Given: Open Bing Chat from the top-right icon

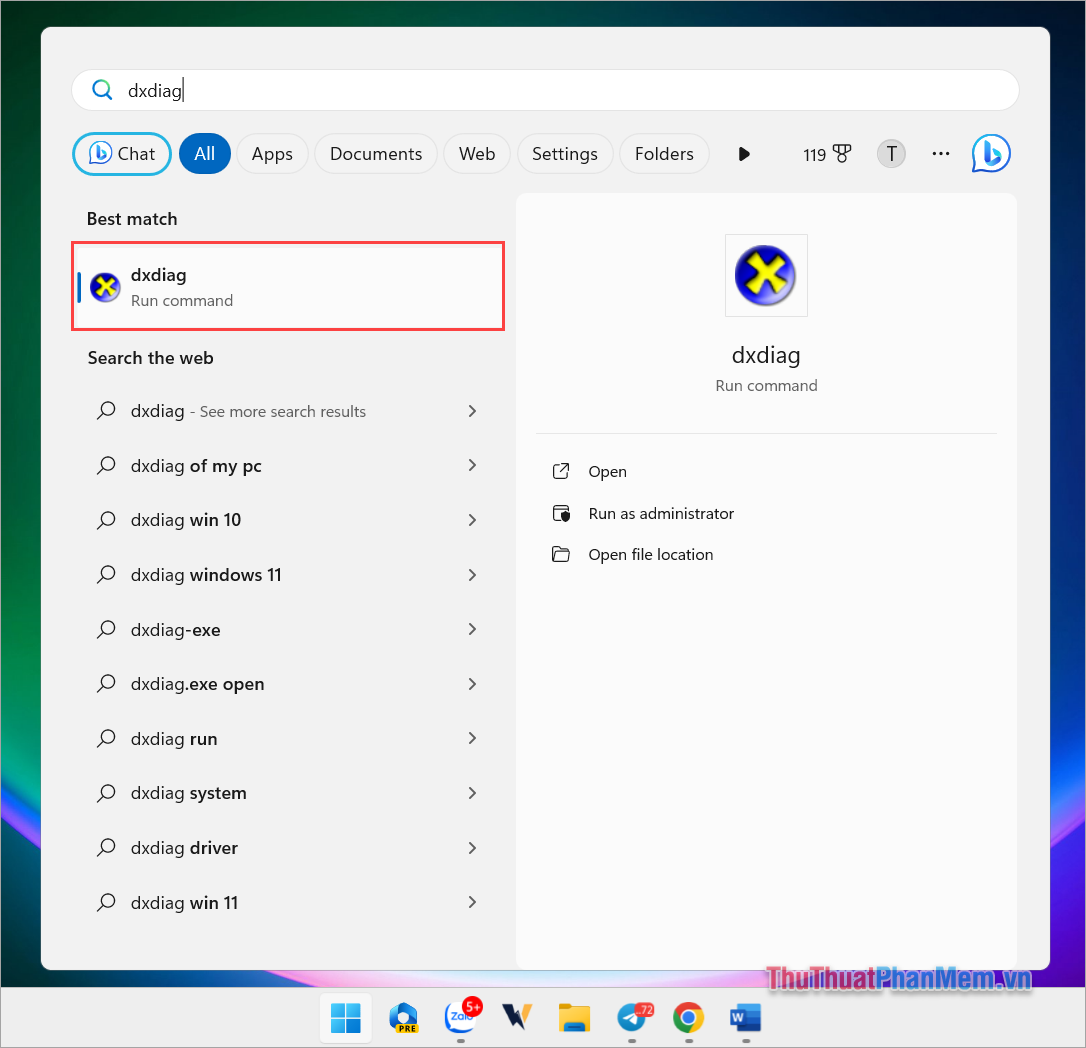Looking at the screenshot, I should [x=990, y=153].
